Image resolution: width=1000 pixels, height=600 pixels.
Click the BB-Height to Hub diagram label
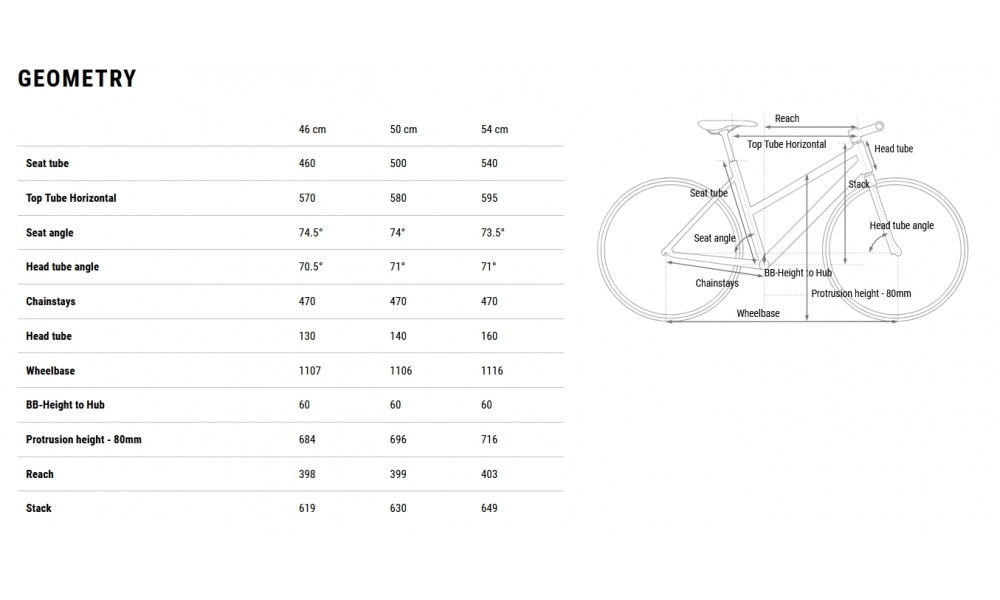(x=798, y=272)
